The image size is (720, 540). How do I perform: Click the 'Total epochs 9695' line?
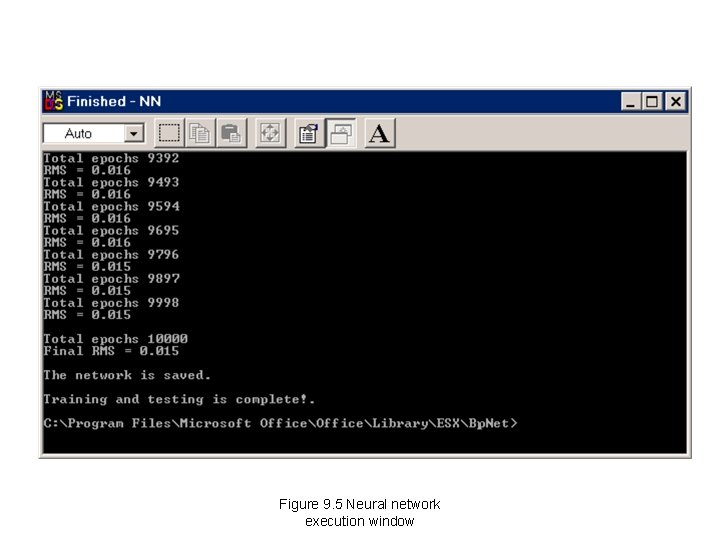coord(111,231)
